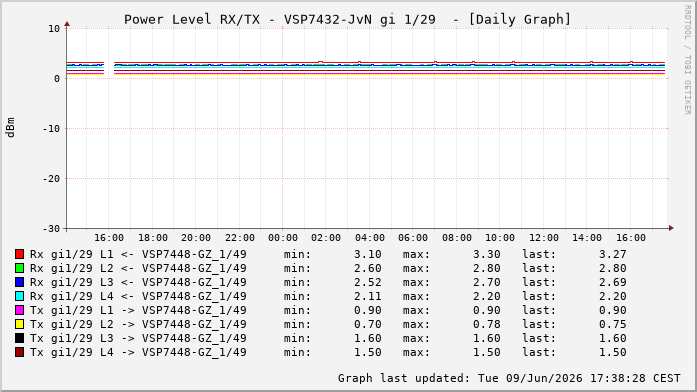This screenshot has height=392, width=697.
Task: Click the Rx L3 min value 2.52
Action: click(x=368, y=282)
